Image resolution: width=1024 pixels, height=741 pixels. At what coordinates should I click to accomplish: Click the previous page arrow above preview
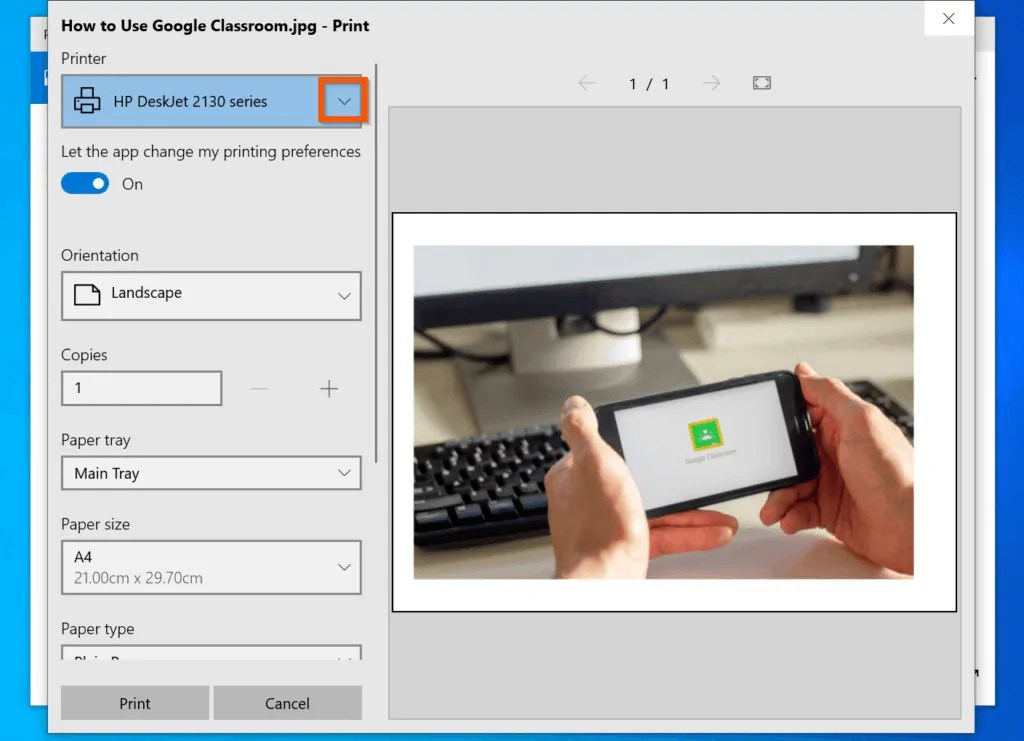[588, 84]
